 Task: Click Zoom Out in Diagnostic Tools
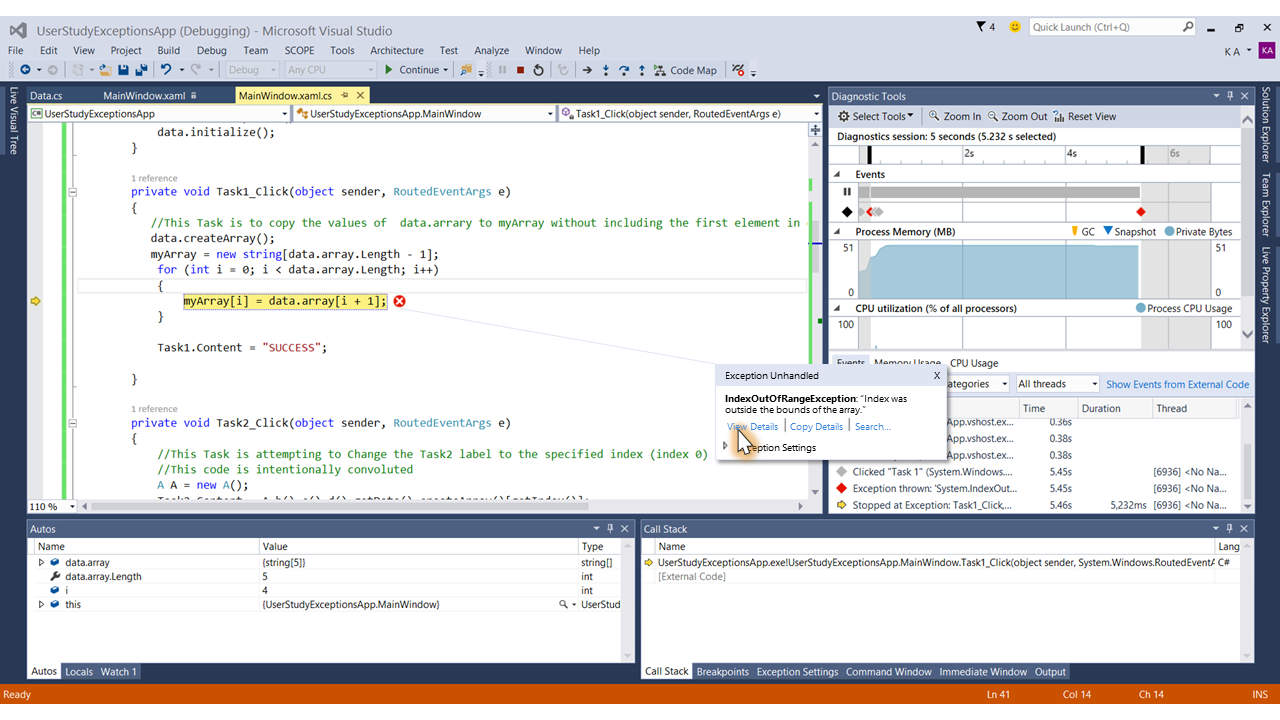pos(1017,116)
